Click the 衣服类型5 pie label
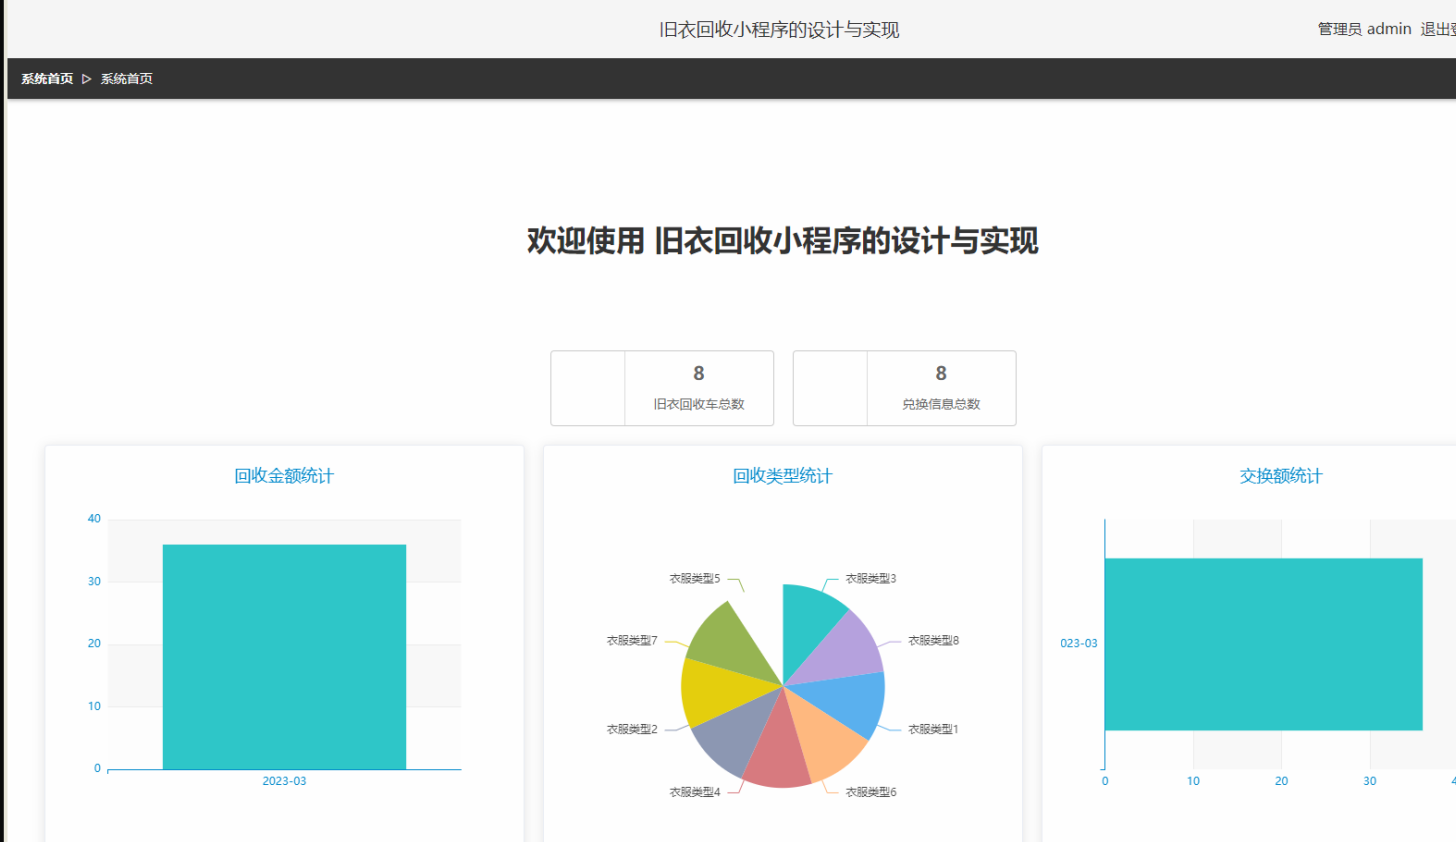This screenshot has width=1456, height=842. [x=695, y=579]
